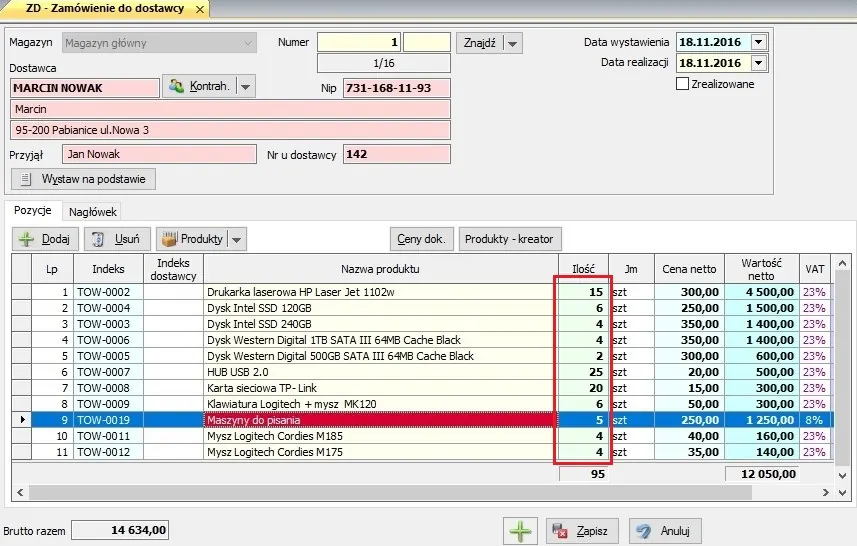Click the Maszyny do pisania cell
The image size is (857, 546).
[380, 420]
